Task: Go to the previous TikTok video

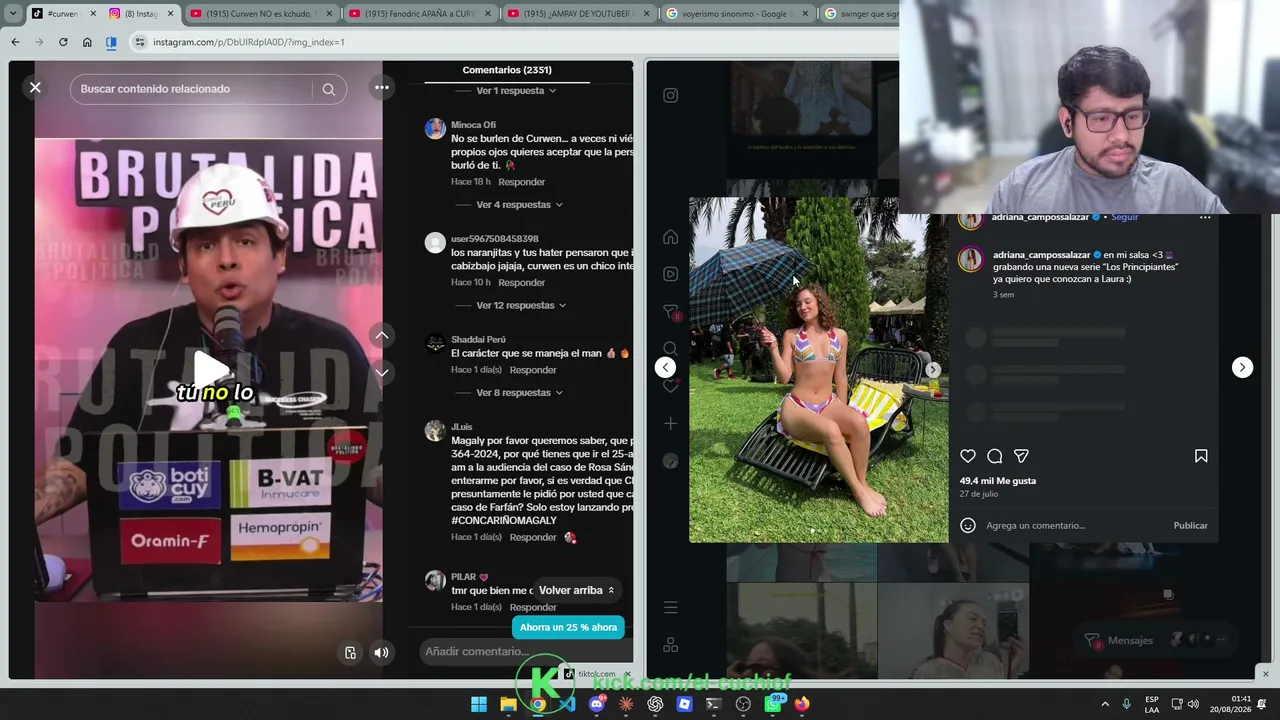Action: [381, 336]
